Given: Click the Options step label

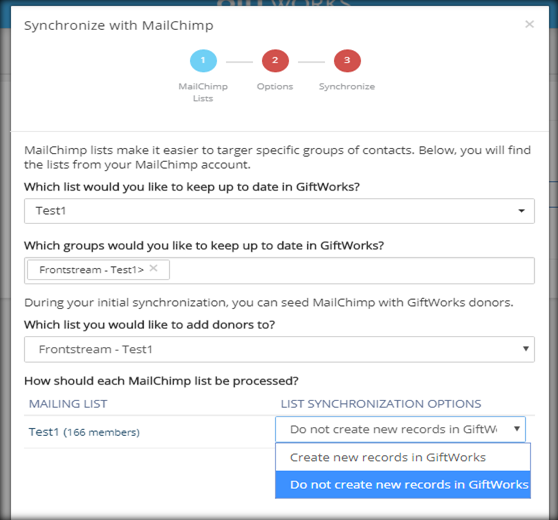Looking at the screenshot, I should [x=275, y=86].
